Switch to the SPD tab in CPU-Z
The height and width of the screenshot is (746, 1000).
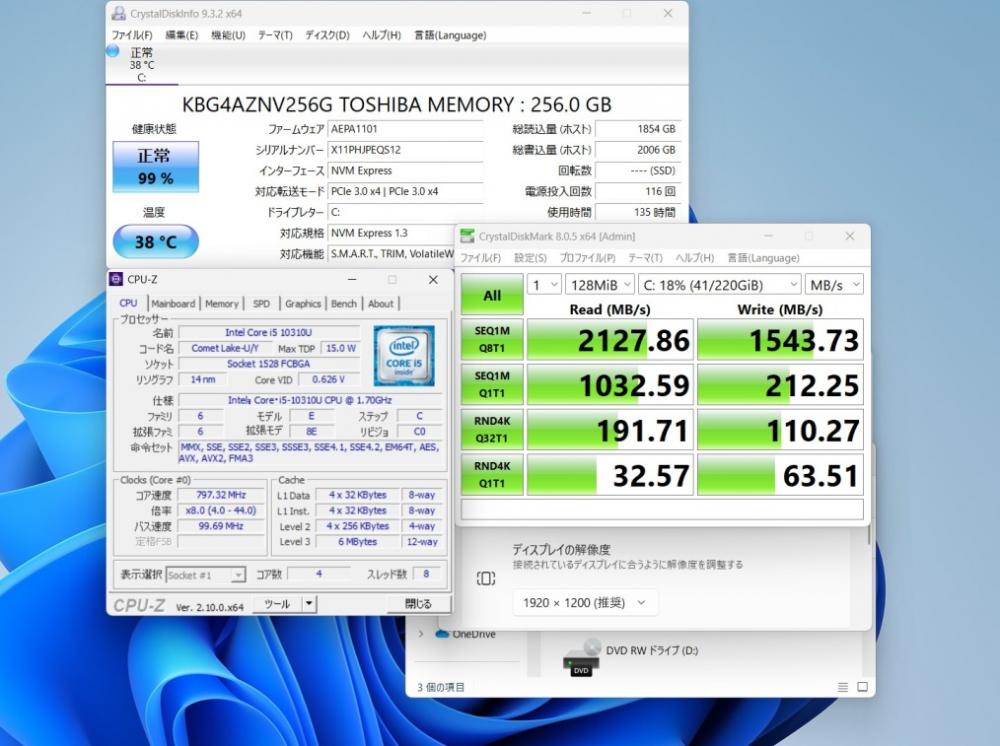tap(261, 304)
